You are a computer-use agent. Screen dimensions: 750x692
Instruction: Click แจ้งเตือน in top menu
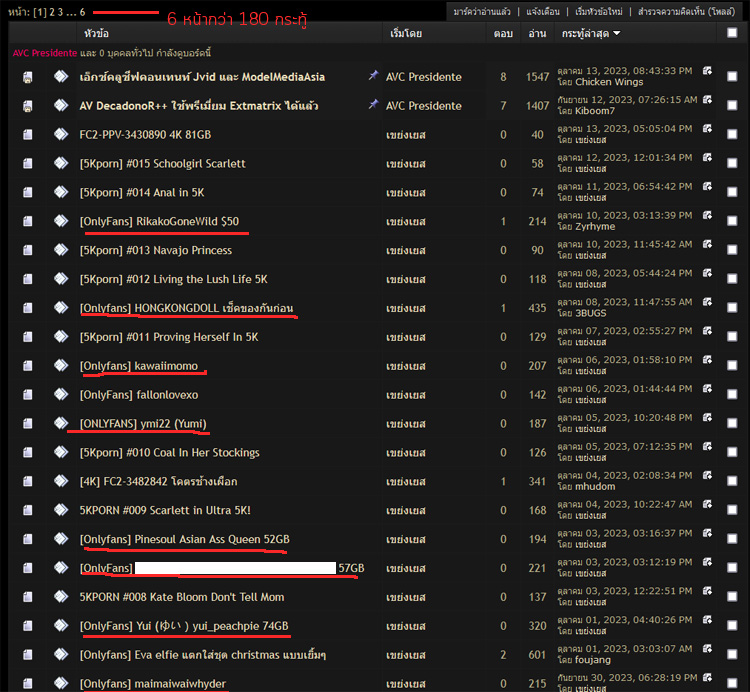tap(543, 11)
